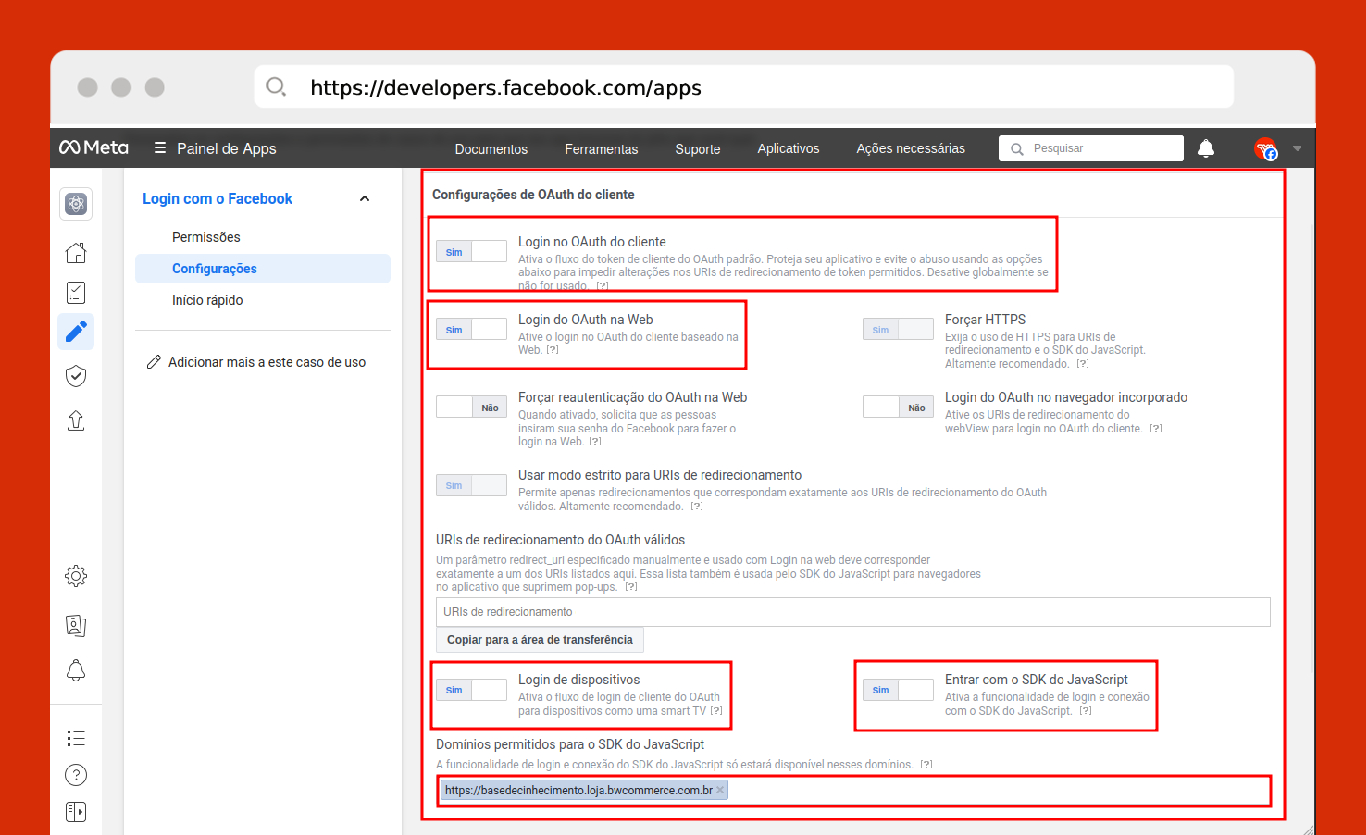Toggle the Login de dispositivos switch
The width and height of the screenshot is (1366, 835).
[x=471, y=689]
